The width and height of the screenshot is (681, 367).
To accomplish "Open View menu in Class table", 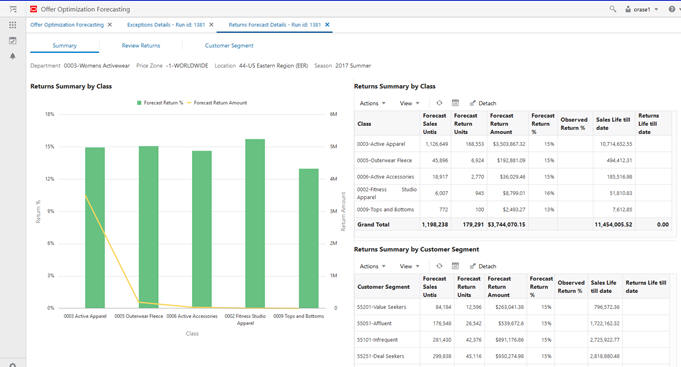I will click(409, 103).
